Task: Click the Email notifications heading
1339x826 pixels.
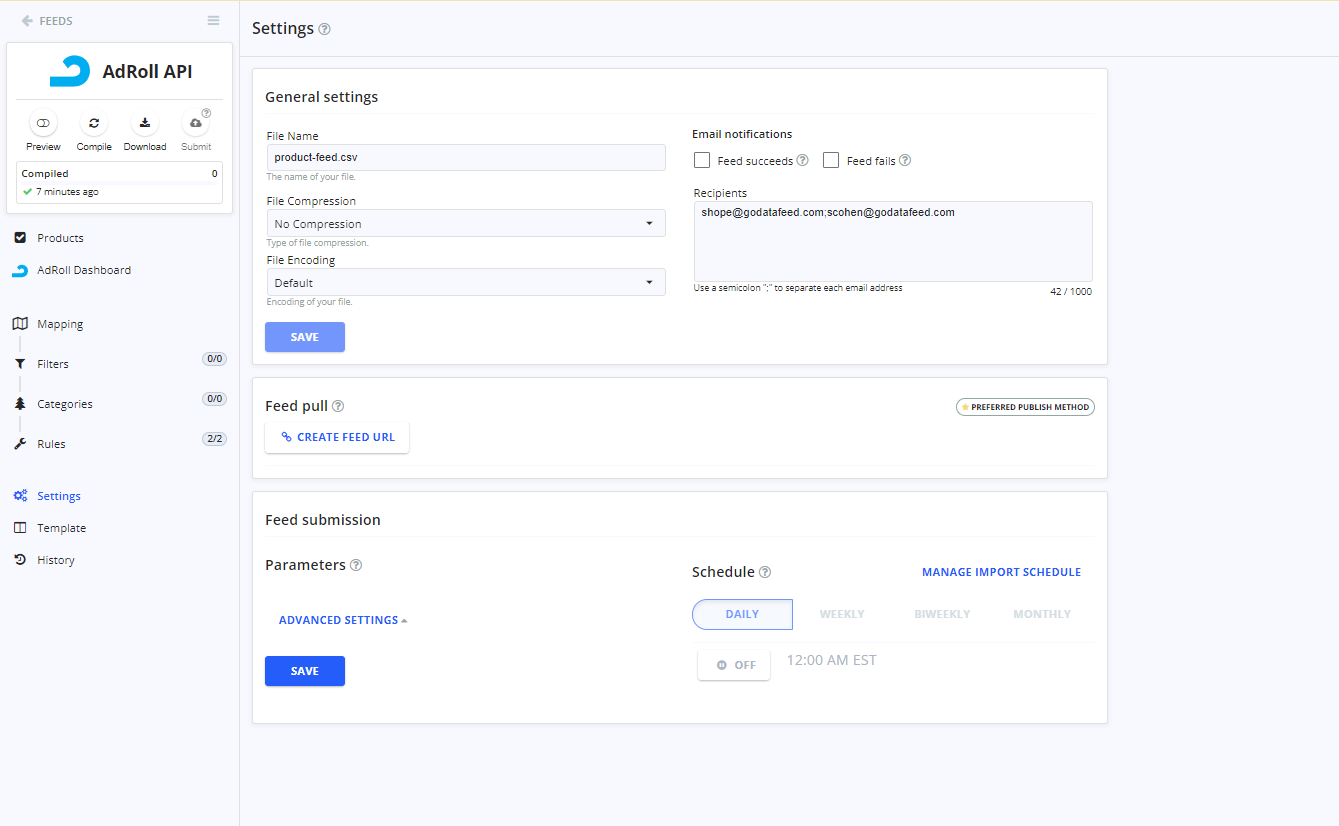Action: [742, 134]
